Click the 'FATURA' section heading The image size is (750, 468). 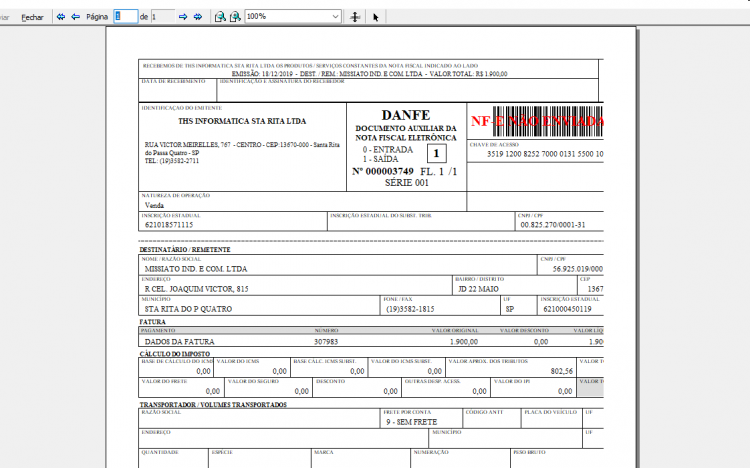click(153, 322)
